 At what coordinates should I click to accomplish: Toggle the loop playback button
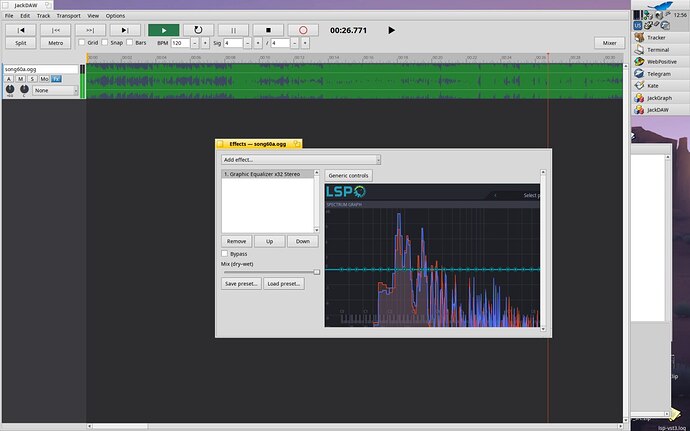(x=198, y=30)
